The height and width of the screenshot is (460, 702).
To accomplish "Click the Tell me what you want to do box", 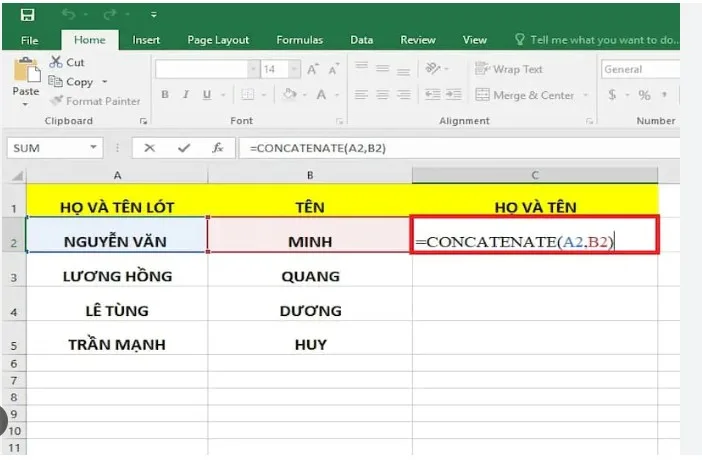I will [596, 40].
